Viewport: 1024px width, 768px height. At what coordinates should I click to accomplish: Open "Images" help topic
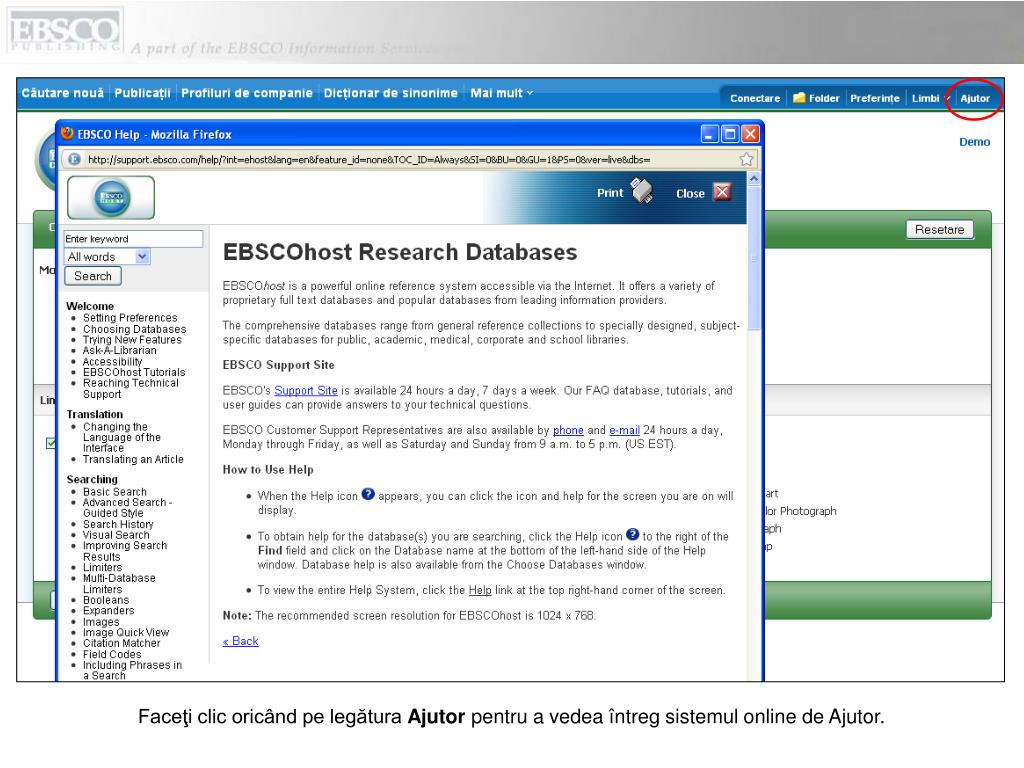click(101, 622)
